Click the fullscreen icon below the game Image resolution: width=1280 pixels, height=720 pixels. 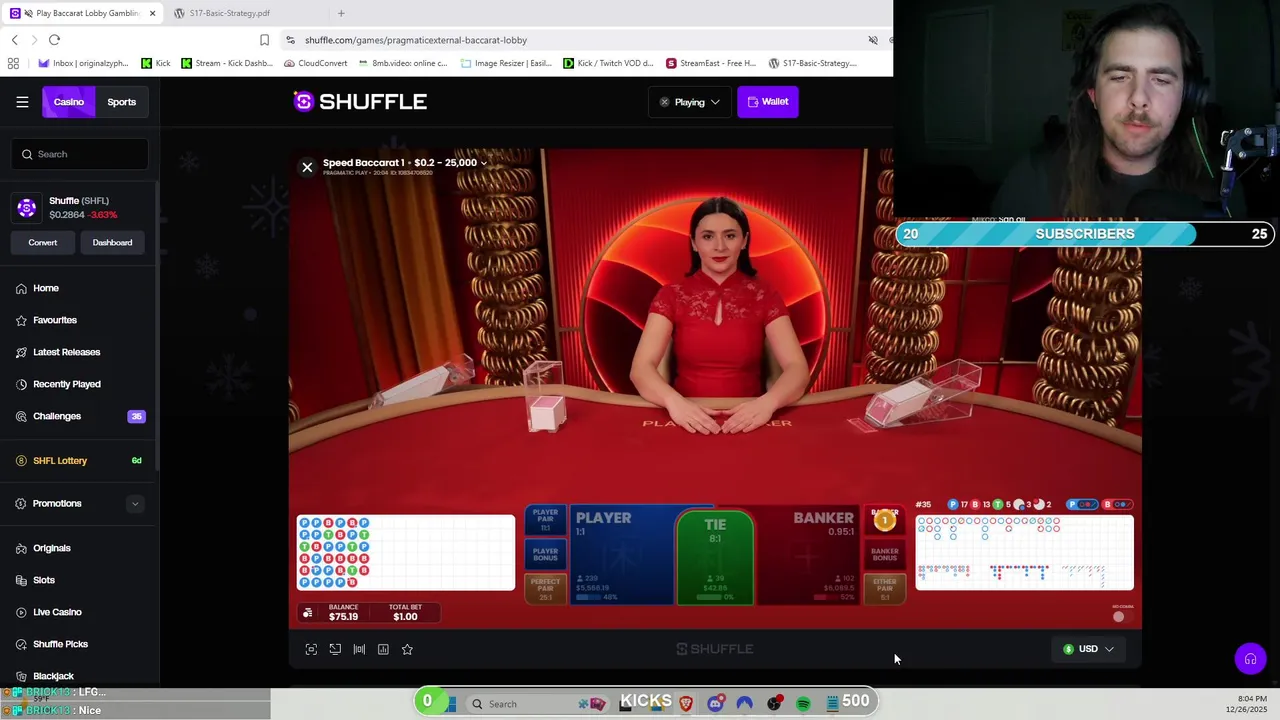[311, 649]
